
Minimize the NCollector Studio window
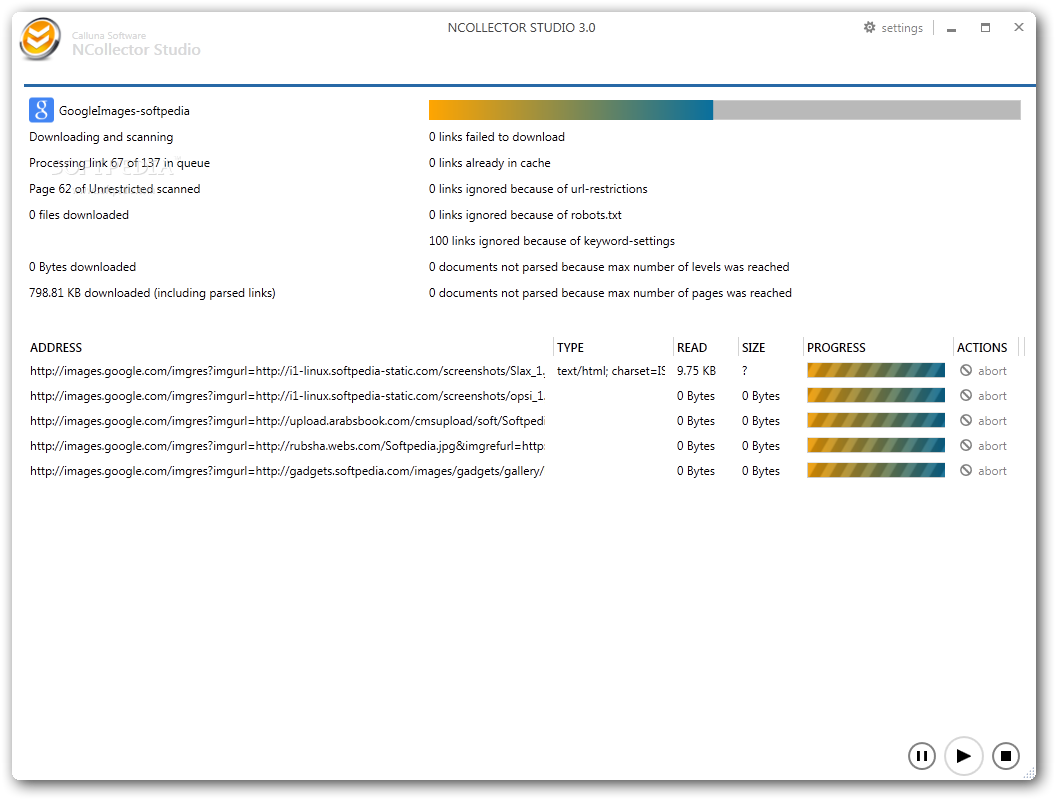click(x=951, y=28)
